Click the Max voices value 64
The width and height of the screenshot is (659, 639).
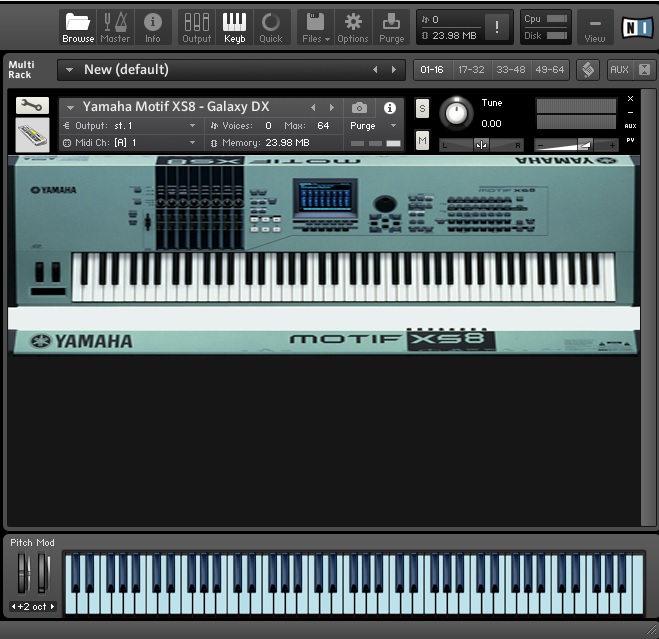[x=323, y=126]
